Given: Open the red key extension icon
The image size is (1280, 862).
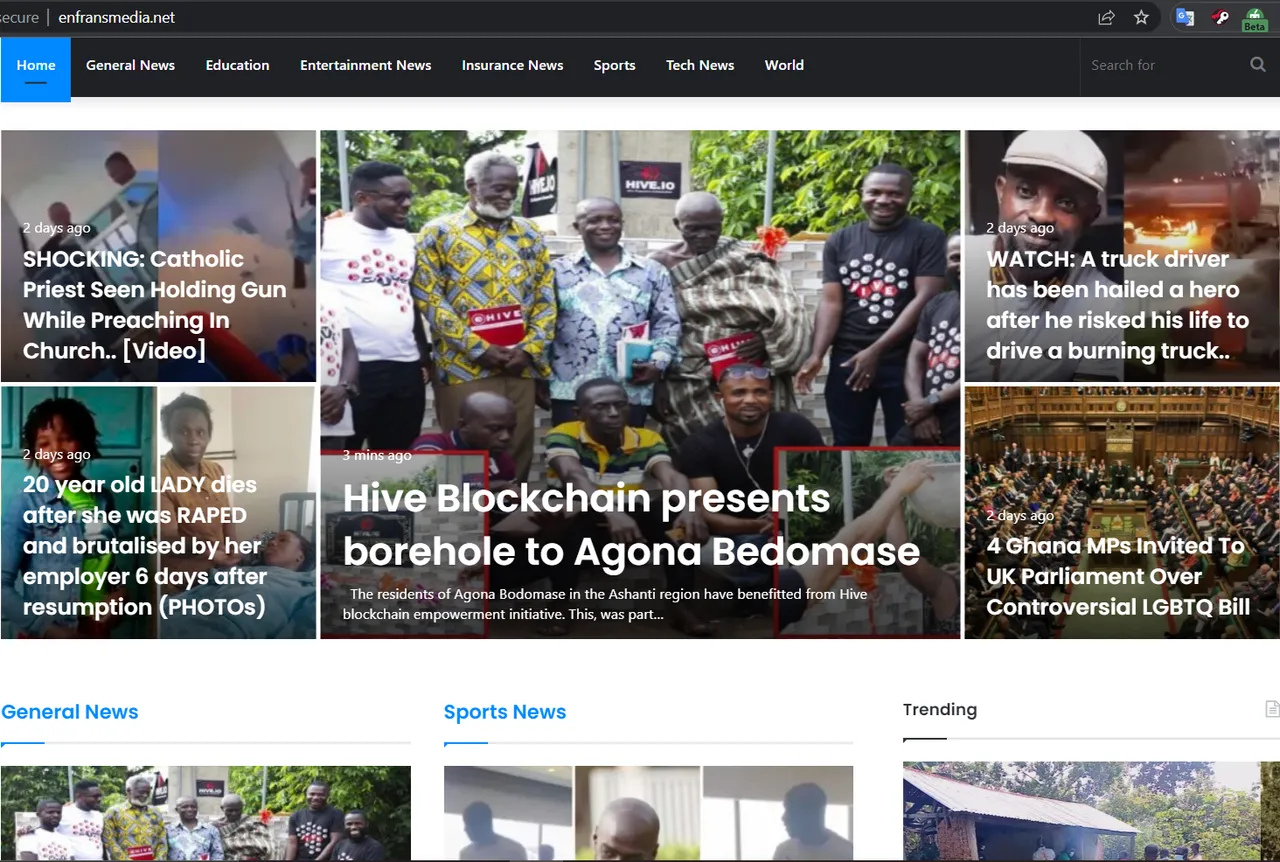Looking at the screenshot, I should point(1220,17).
